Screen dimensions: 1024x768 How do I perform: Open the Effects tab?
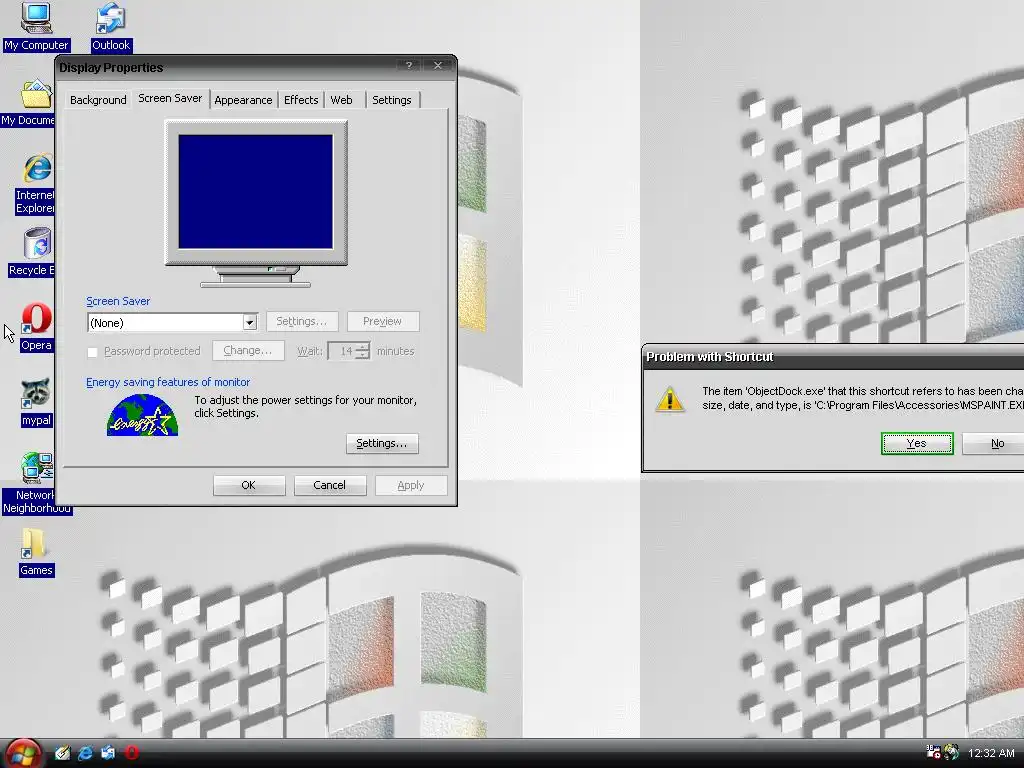pyautogui.click(x=301, y=100)
